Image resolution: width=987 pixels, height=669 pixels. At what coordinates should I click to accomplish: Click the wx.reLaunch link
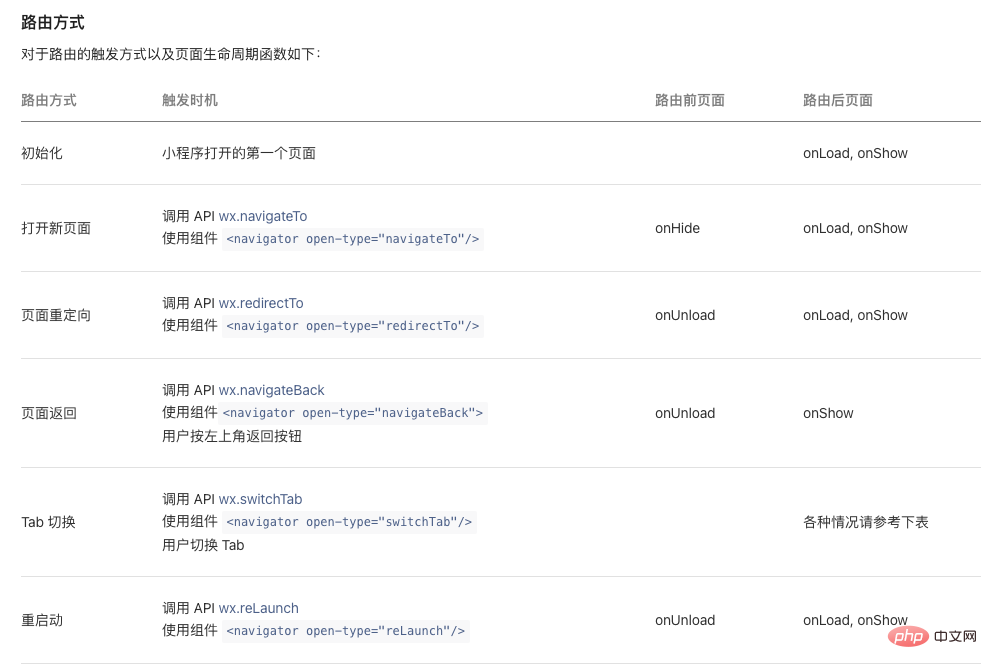pyautogui.click(x=259, y=608)
